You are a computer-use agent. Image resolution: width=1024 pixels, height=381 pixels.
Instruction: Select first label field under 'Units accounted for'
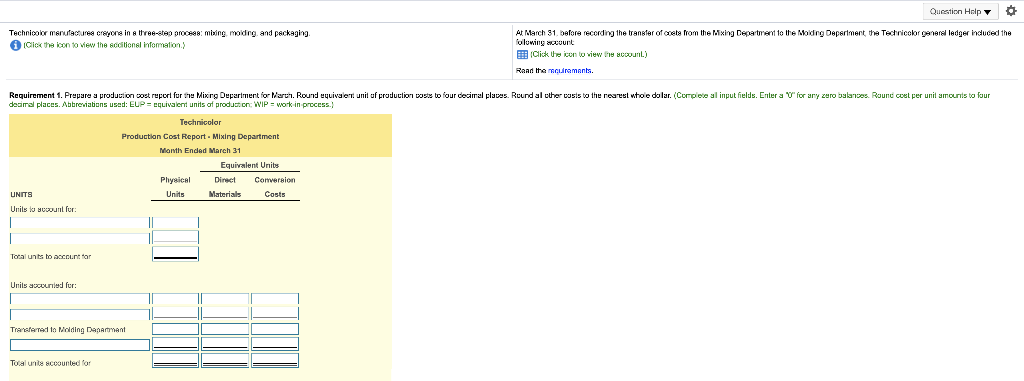click(80, 299)
